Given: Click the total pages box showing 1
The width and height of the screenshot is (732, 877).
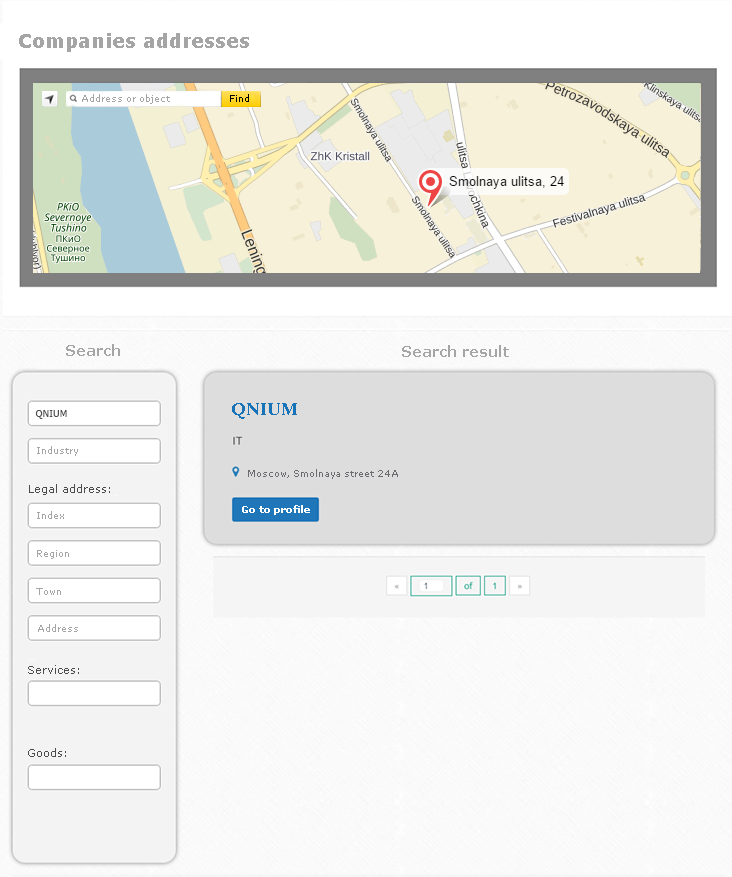Looking at the screenshot, I should [x=495, y=586].
